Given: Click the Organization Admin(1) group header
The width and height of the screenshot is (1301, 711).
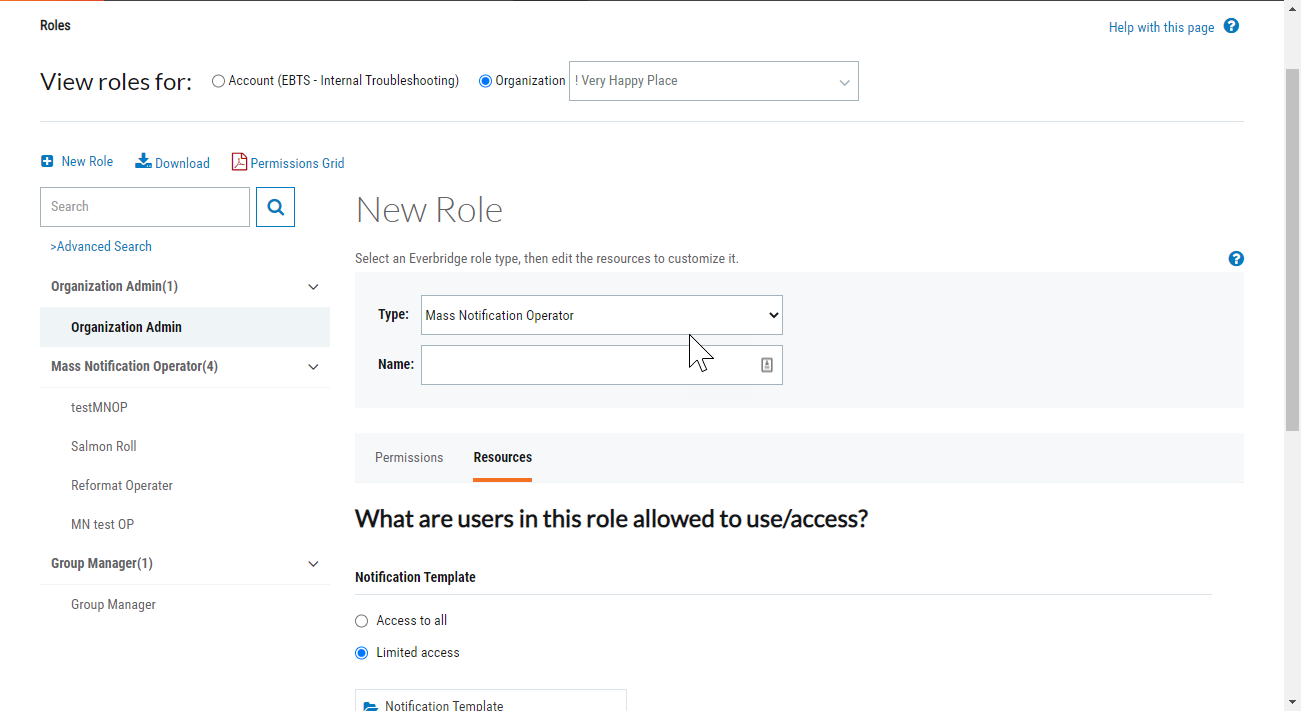Looking at the screenshot, I should (185, 286).
